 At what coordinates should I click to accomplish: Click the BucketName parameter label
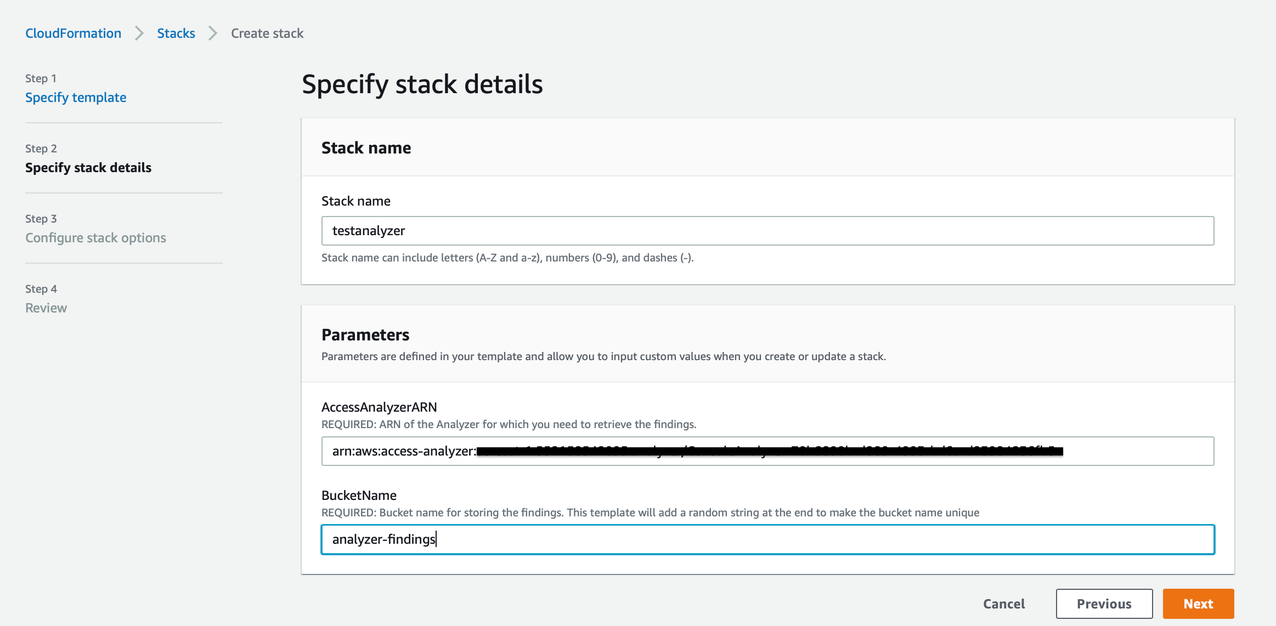pyautogui.click(x=357, y=495)
